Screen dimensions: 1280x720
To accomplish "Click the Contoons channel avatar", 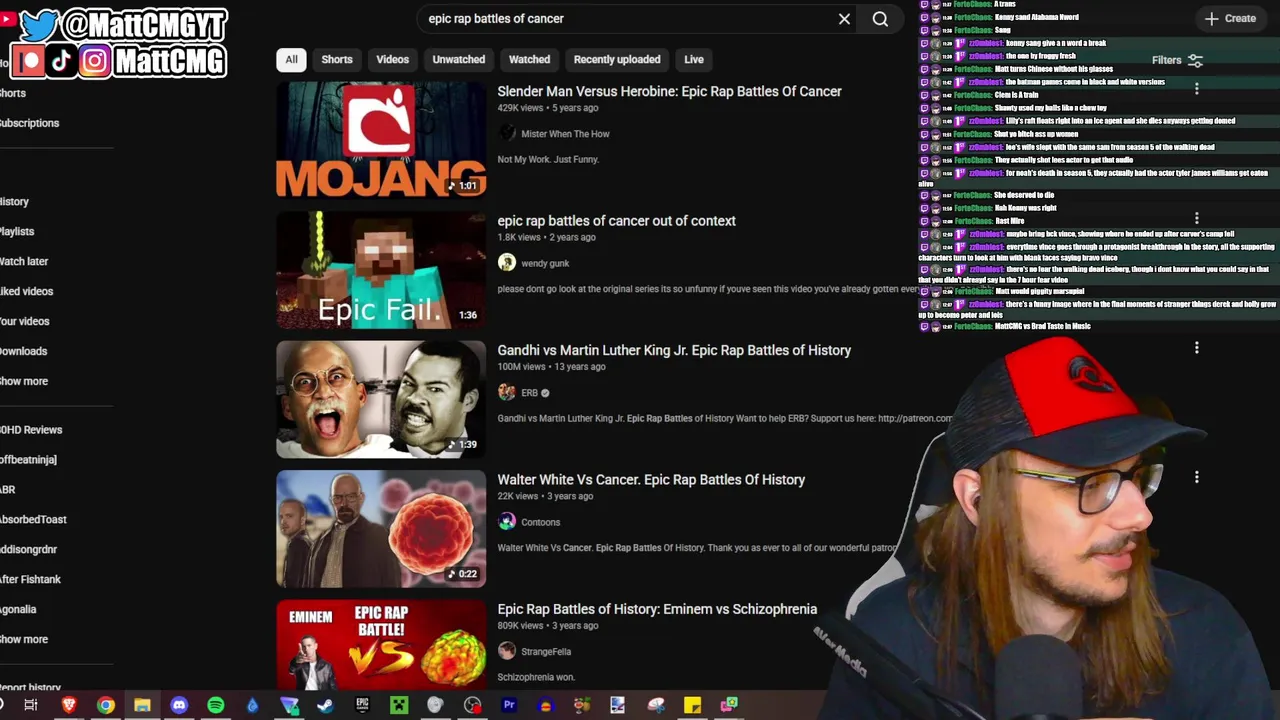I will click(507, 522).
